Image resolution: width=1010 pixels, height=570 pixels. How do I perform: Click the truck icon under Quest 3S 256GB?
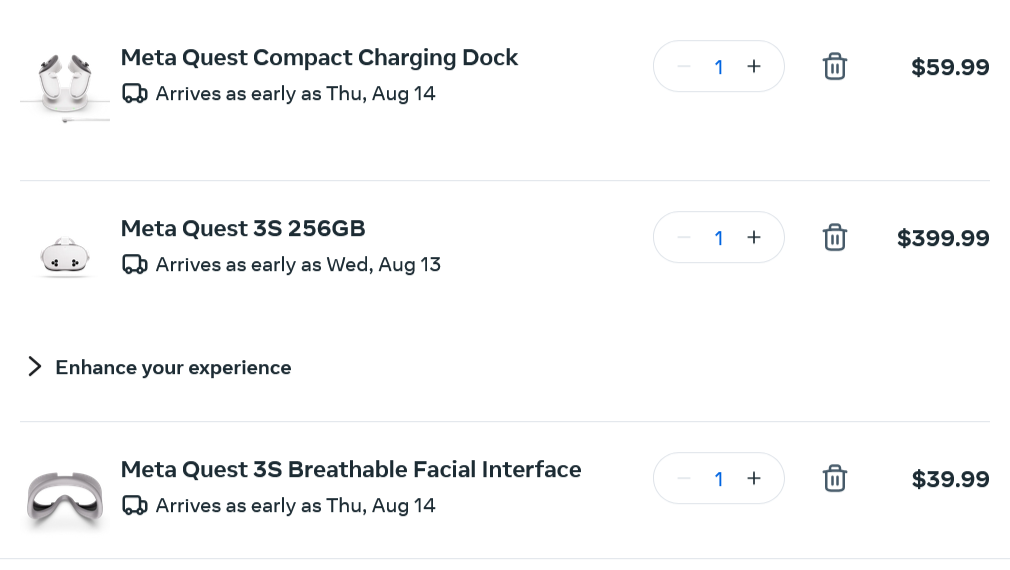[x=134, y=265]
